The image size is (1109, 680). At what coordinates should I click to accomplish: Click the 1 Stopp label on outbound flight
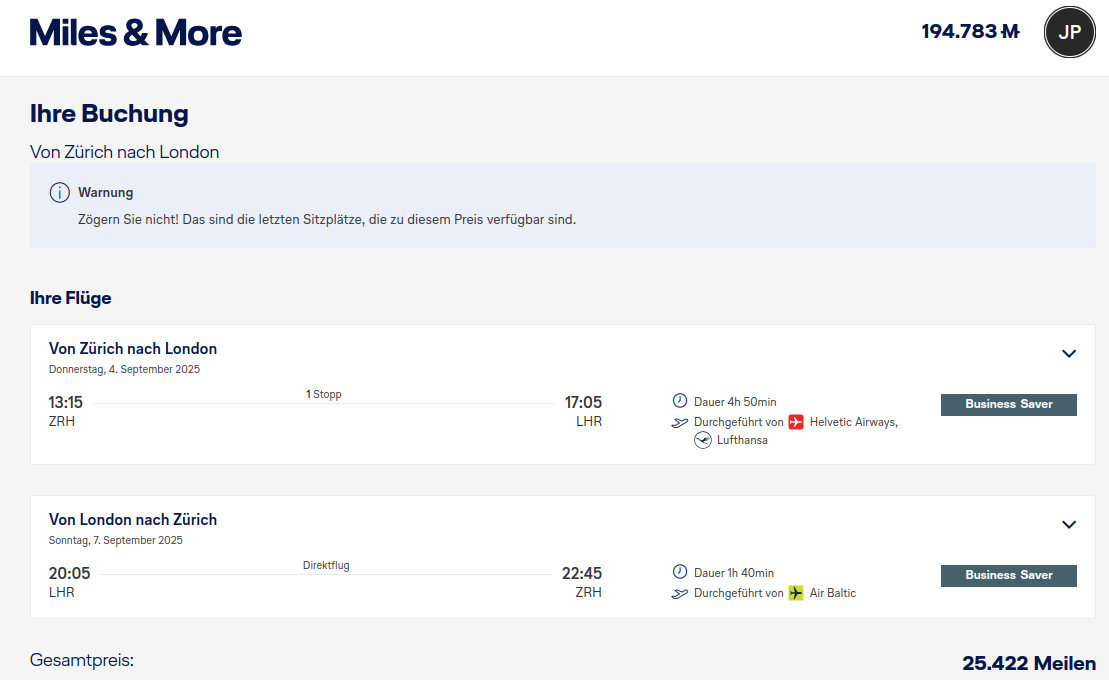(324, 394)
